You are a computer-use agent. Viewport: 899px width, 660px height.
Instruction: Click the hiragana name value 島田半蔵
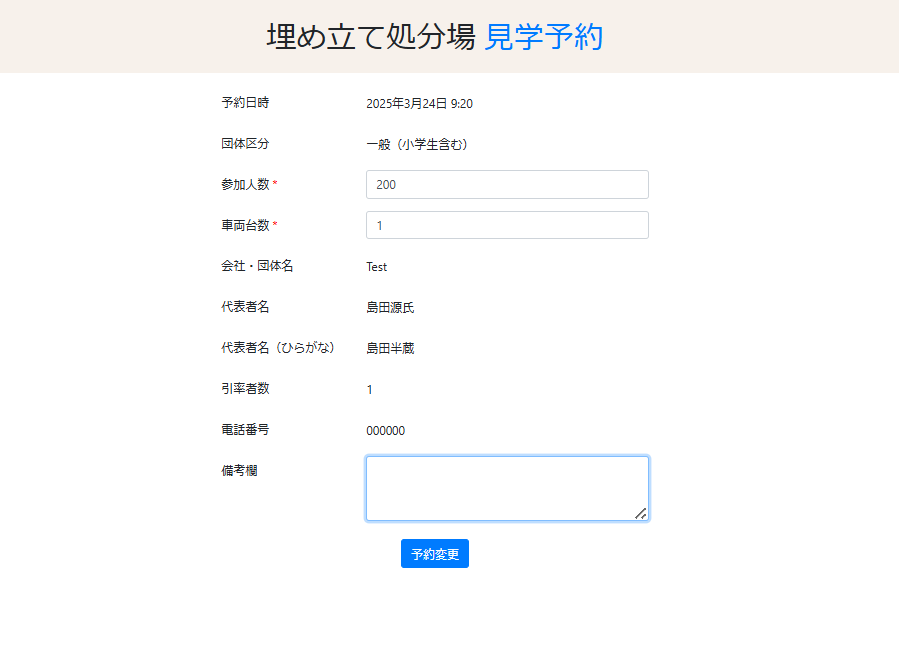390,348
